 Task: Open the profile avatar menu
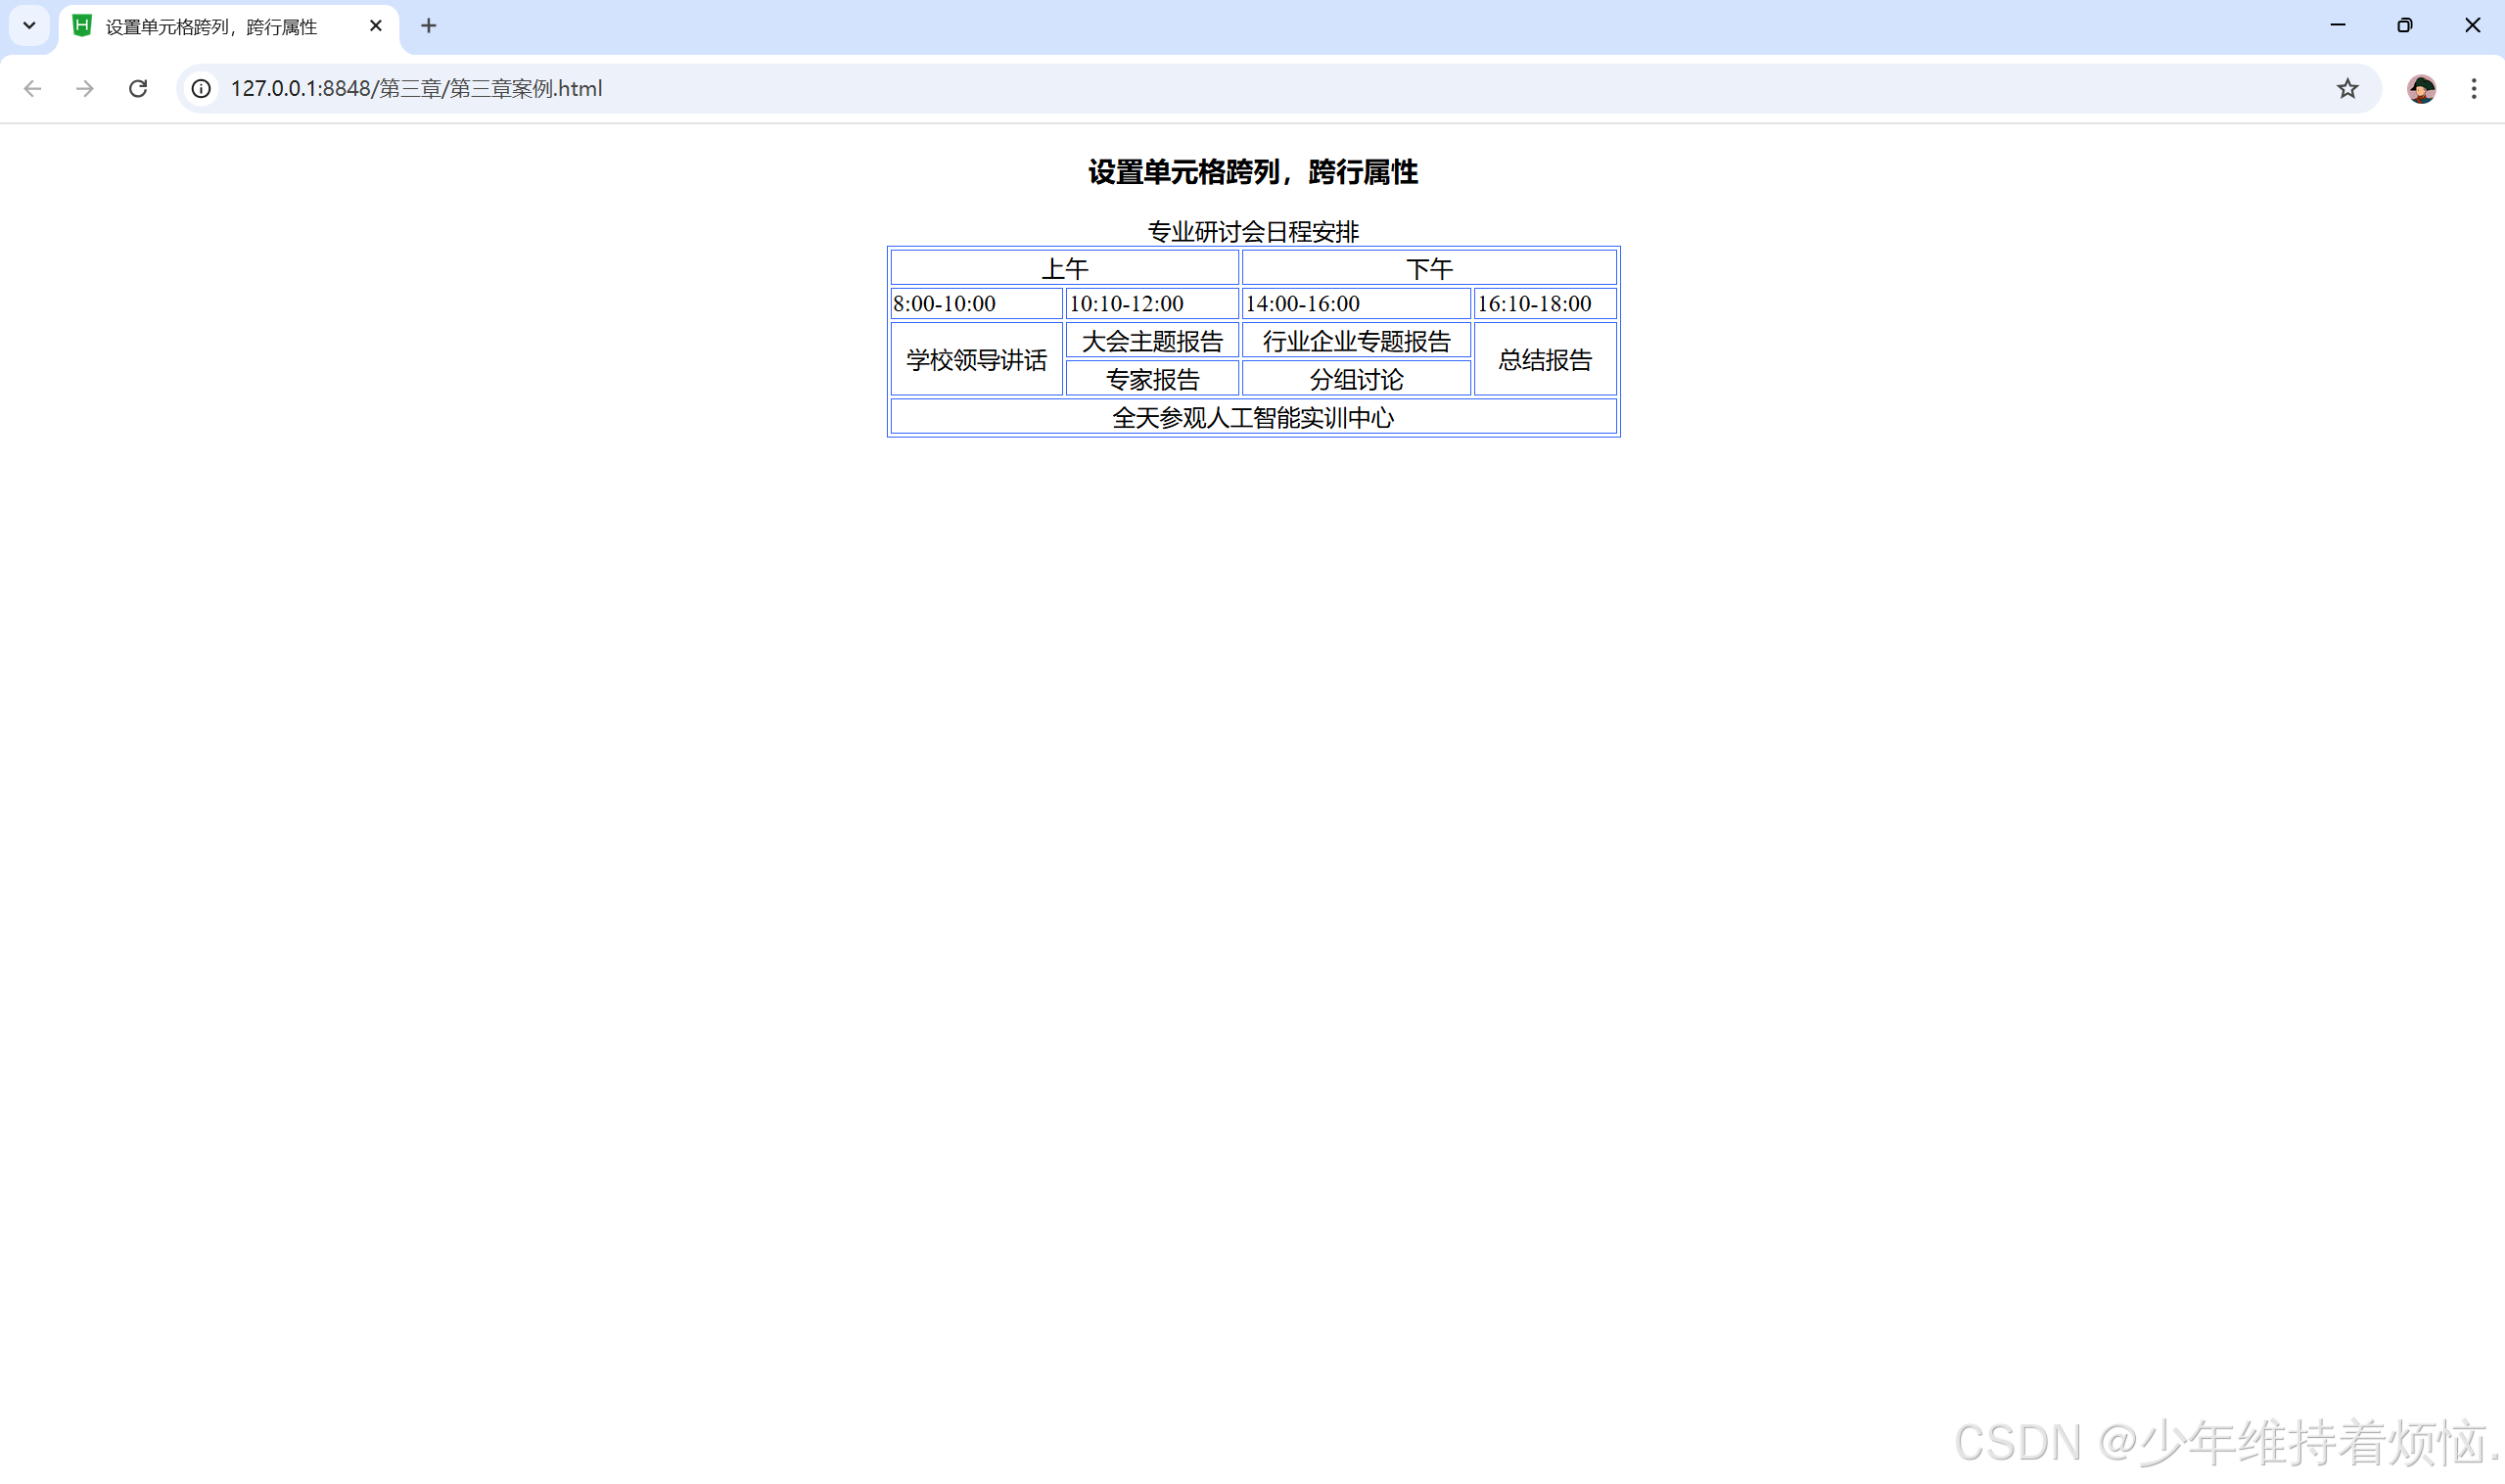[2420, 89]
